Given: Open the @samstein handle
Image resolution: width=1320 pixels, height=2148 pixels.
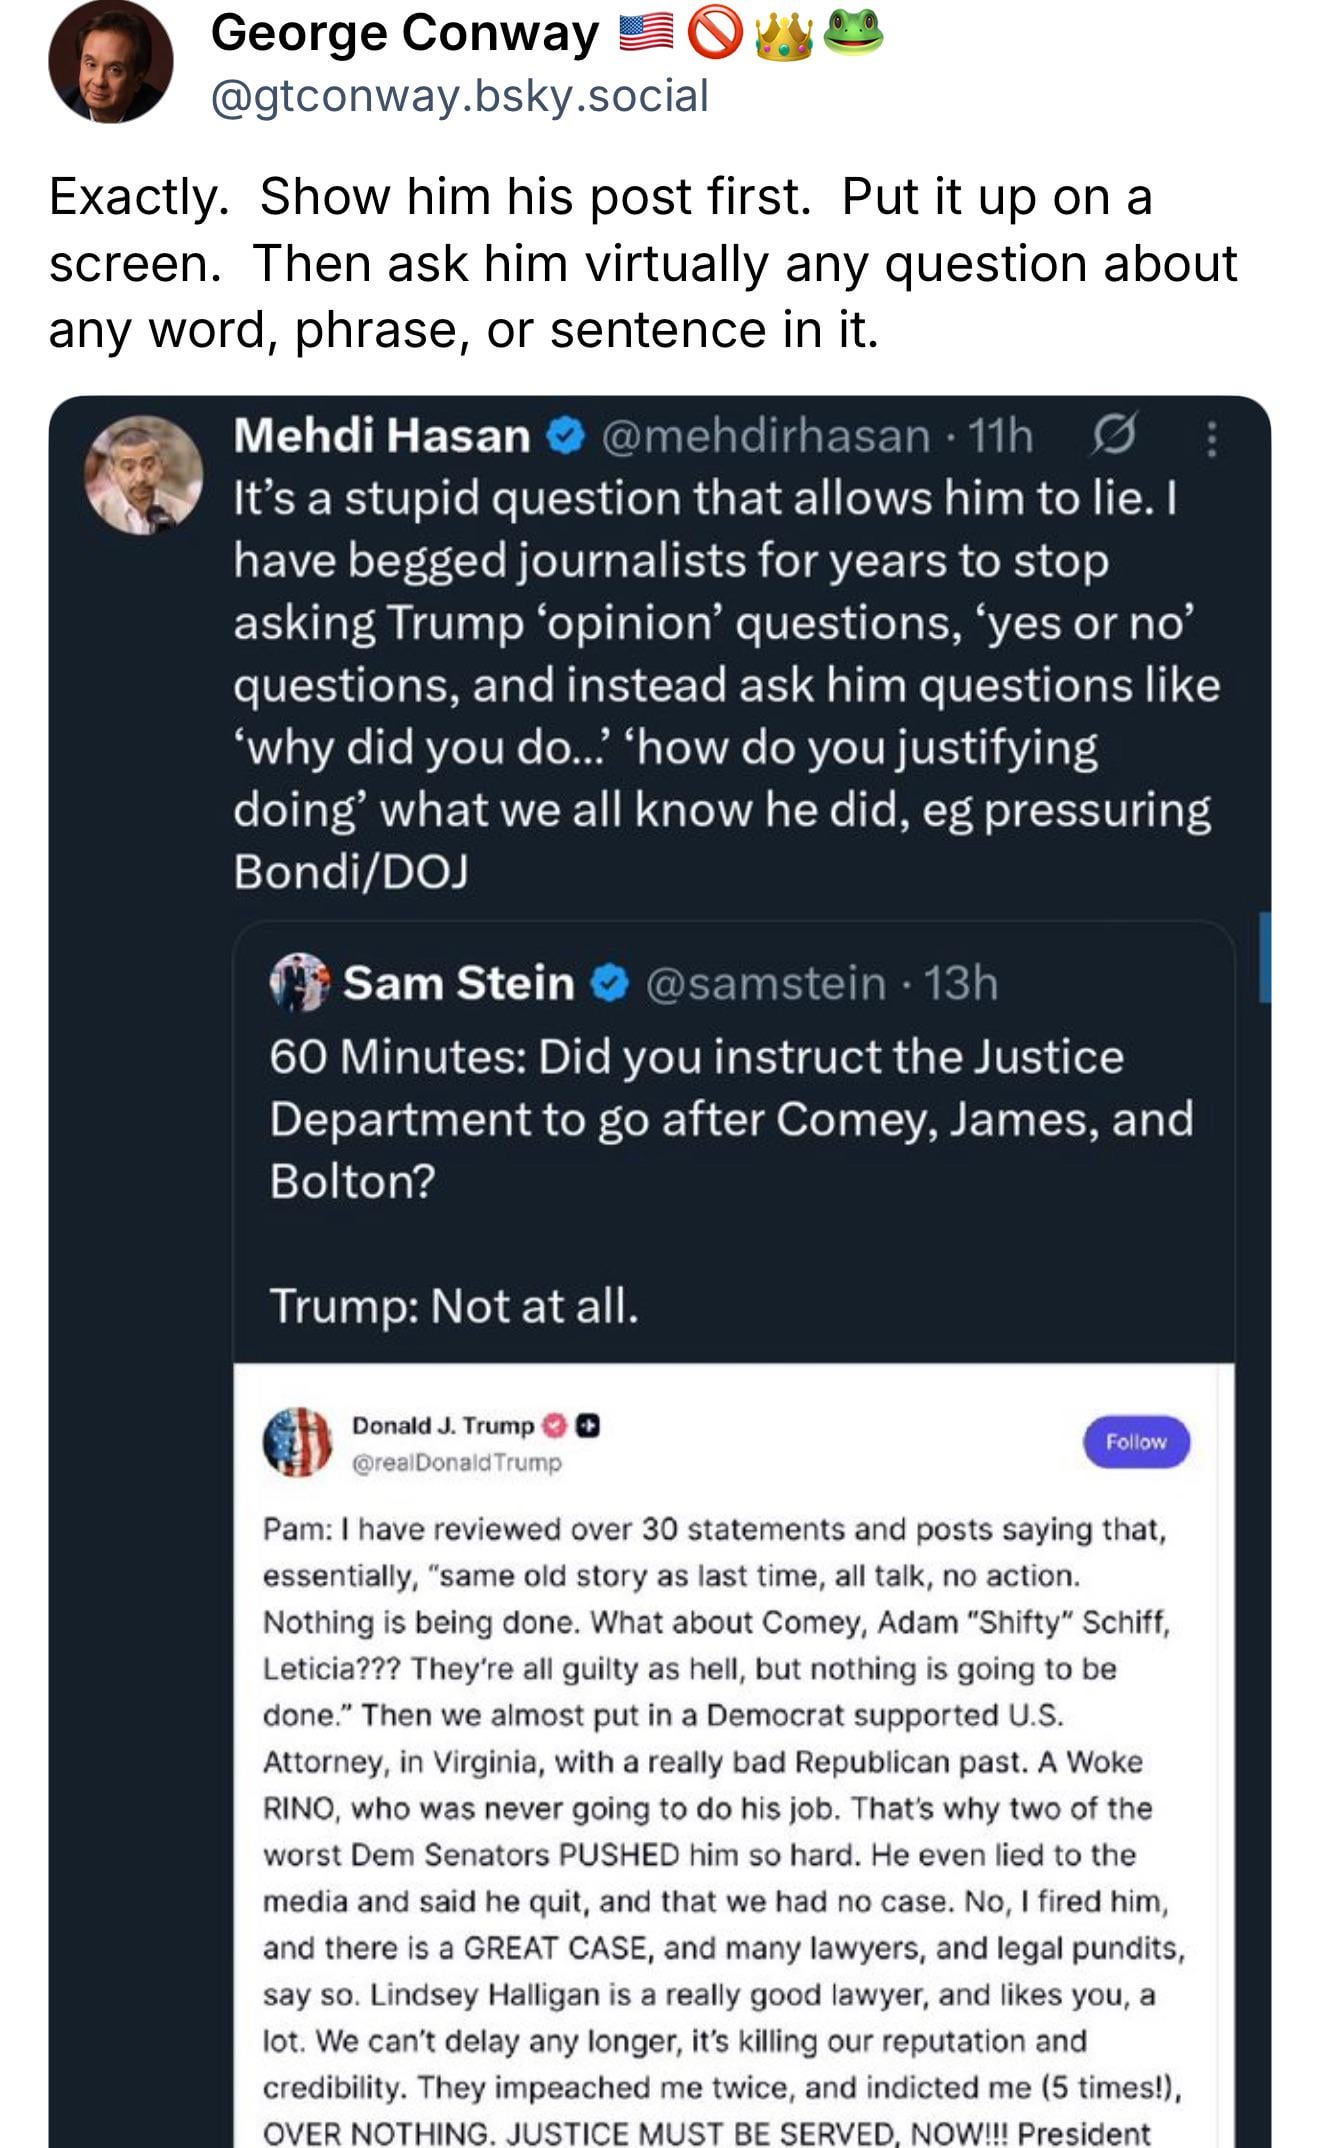Looking at the screenshot, I should click(765, 983).
